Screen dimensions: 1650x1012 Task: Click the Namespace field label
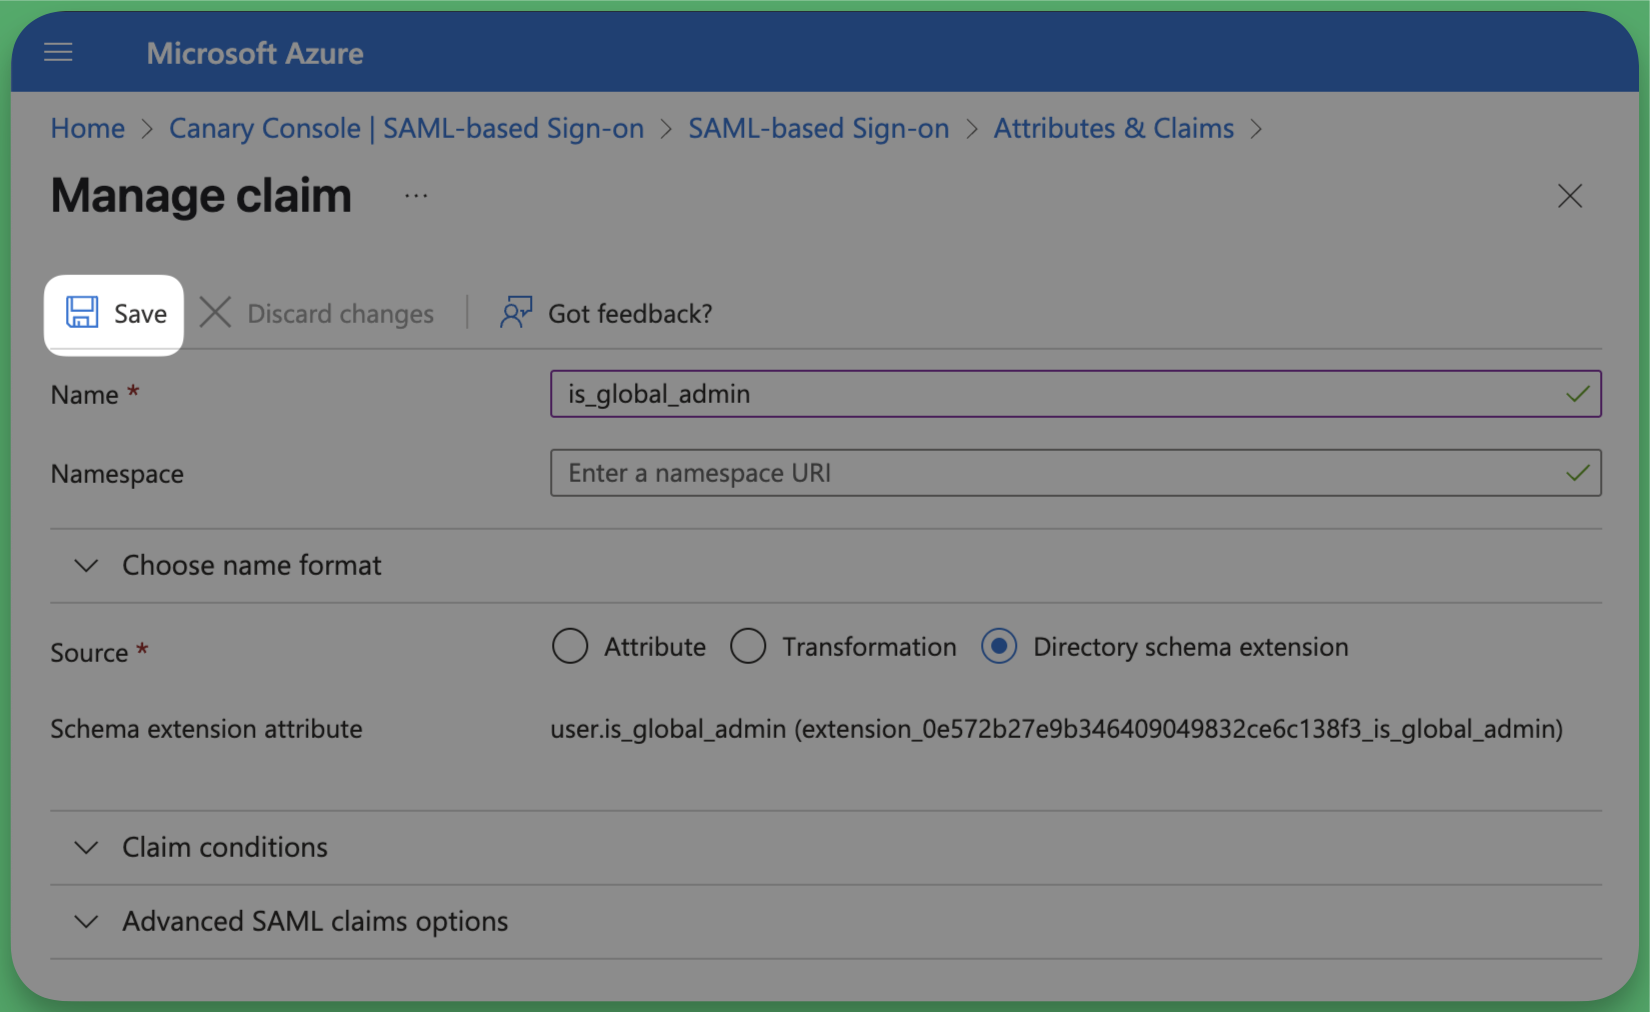pos(117,474)
